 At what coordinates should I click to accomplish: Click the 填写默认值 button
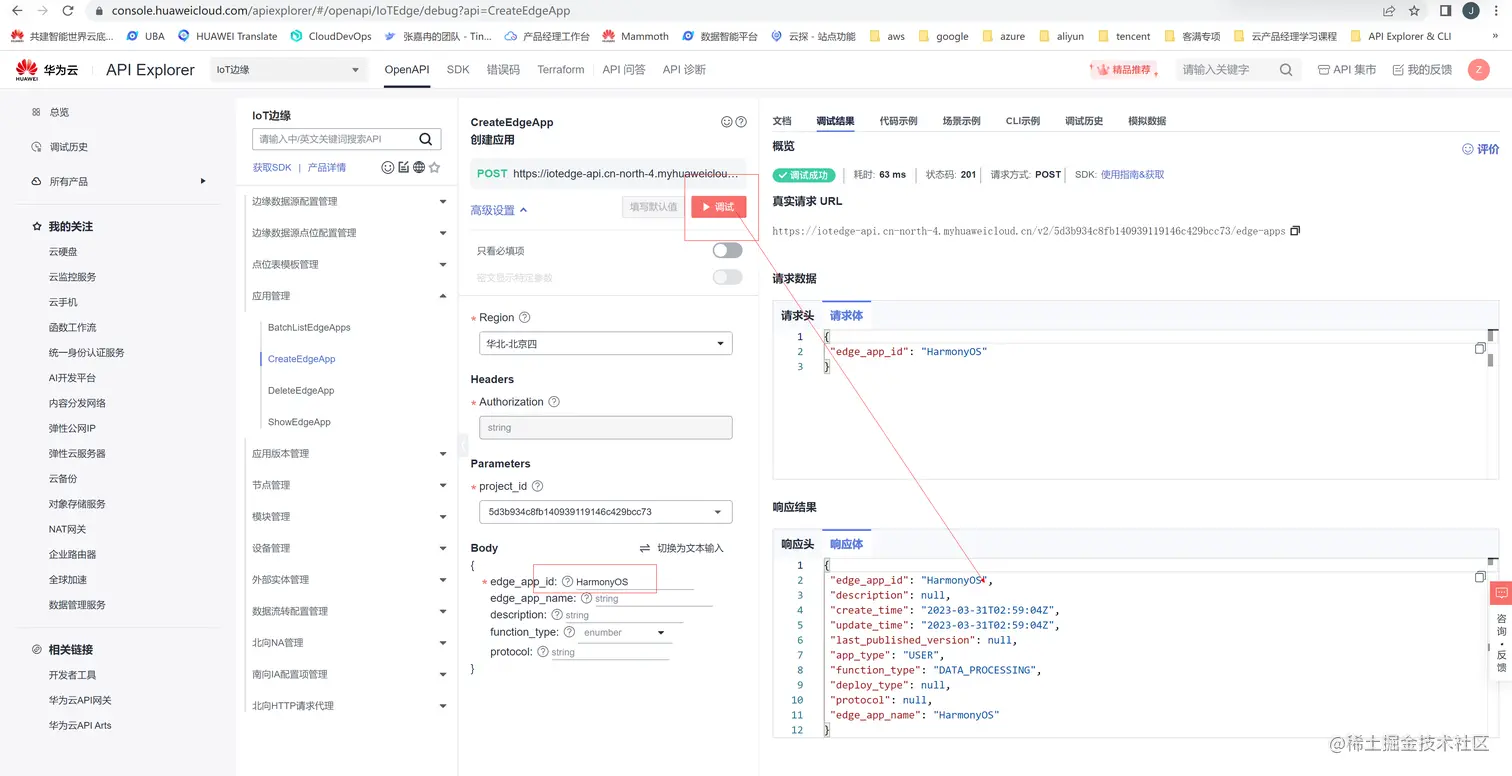653,207
